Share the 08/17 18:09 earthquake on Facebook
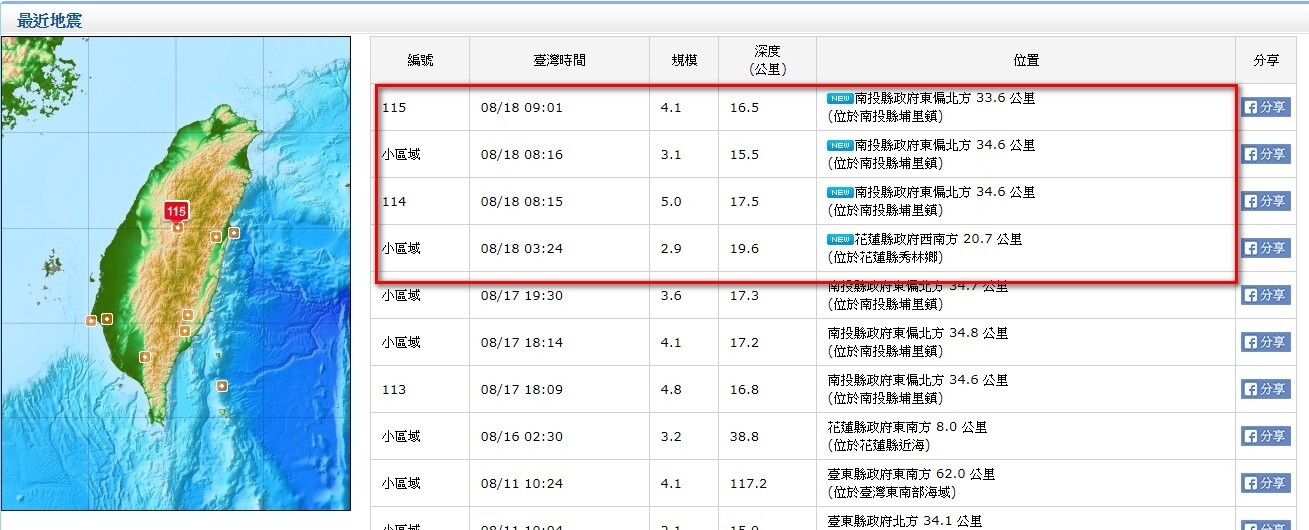 pos(1265,389)
